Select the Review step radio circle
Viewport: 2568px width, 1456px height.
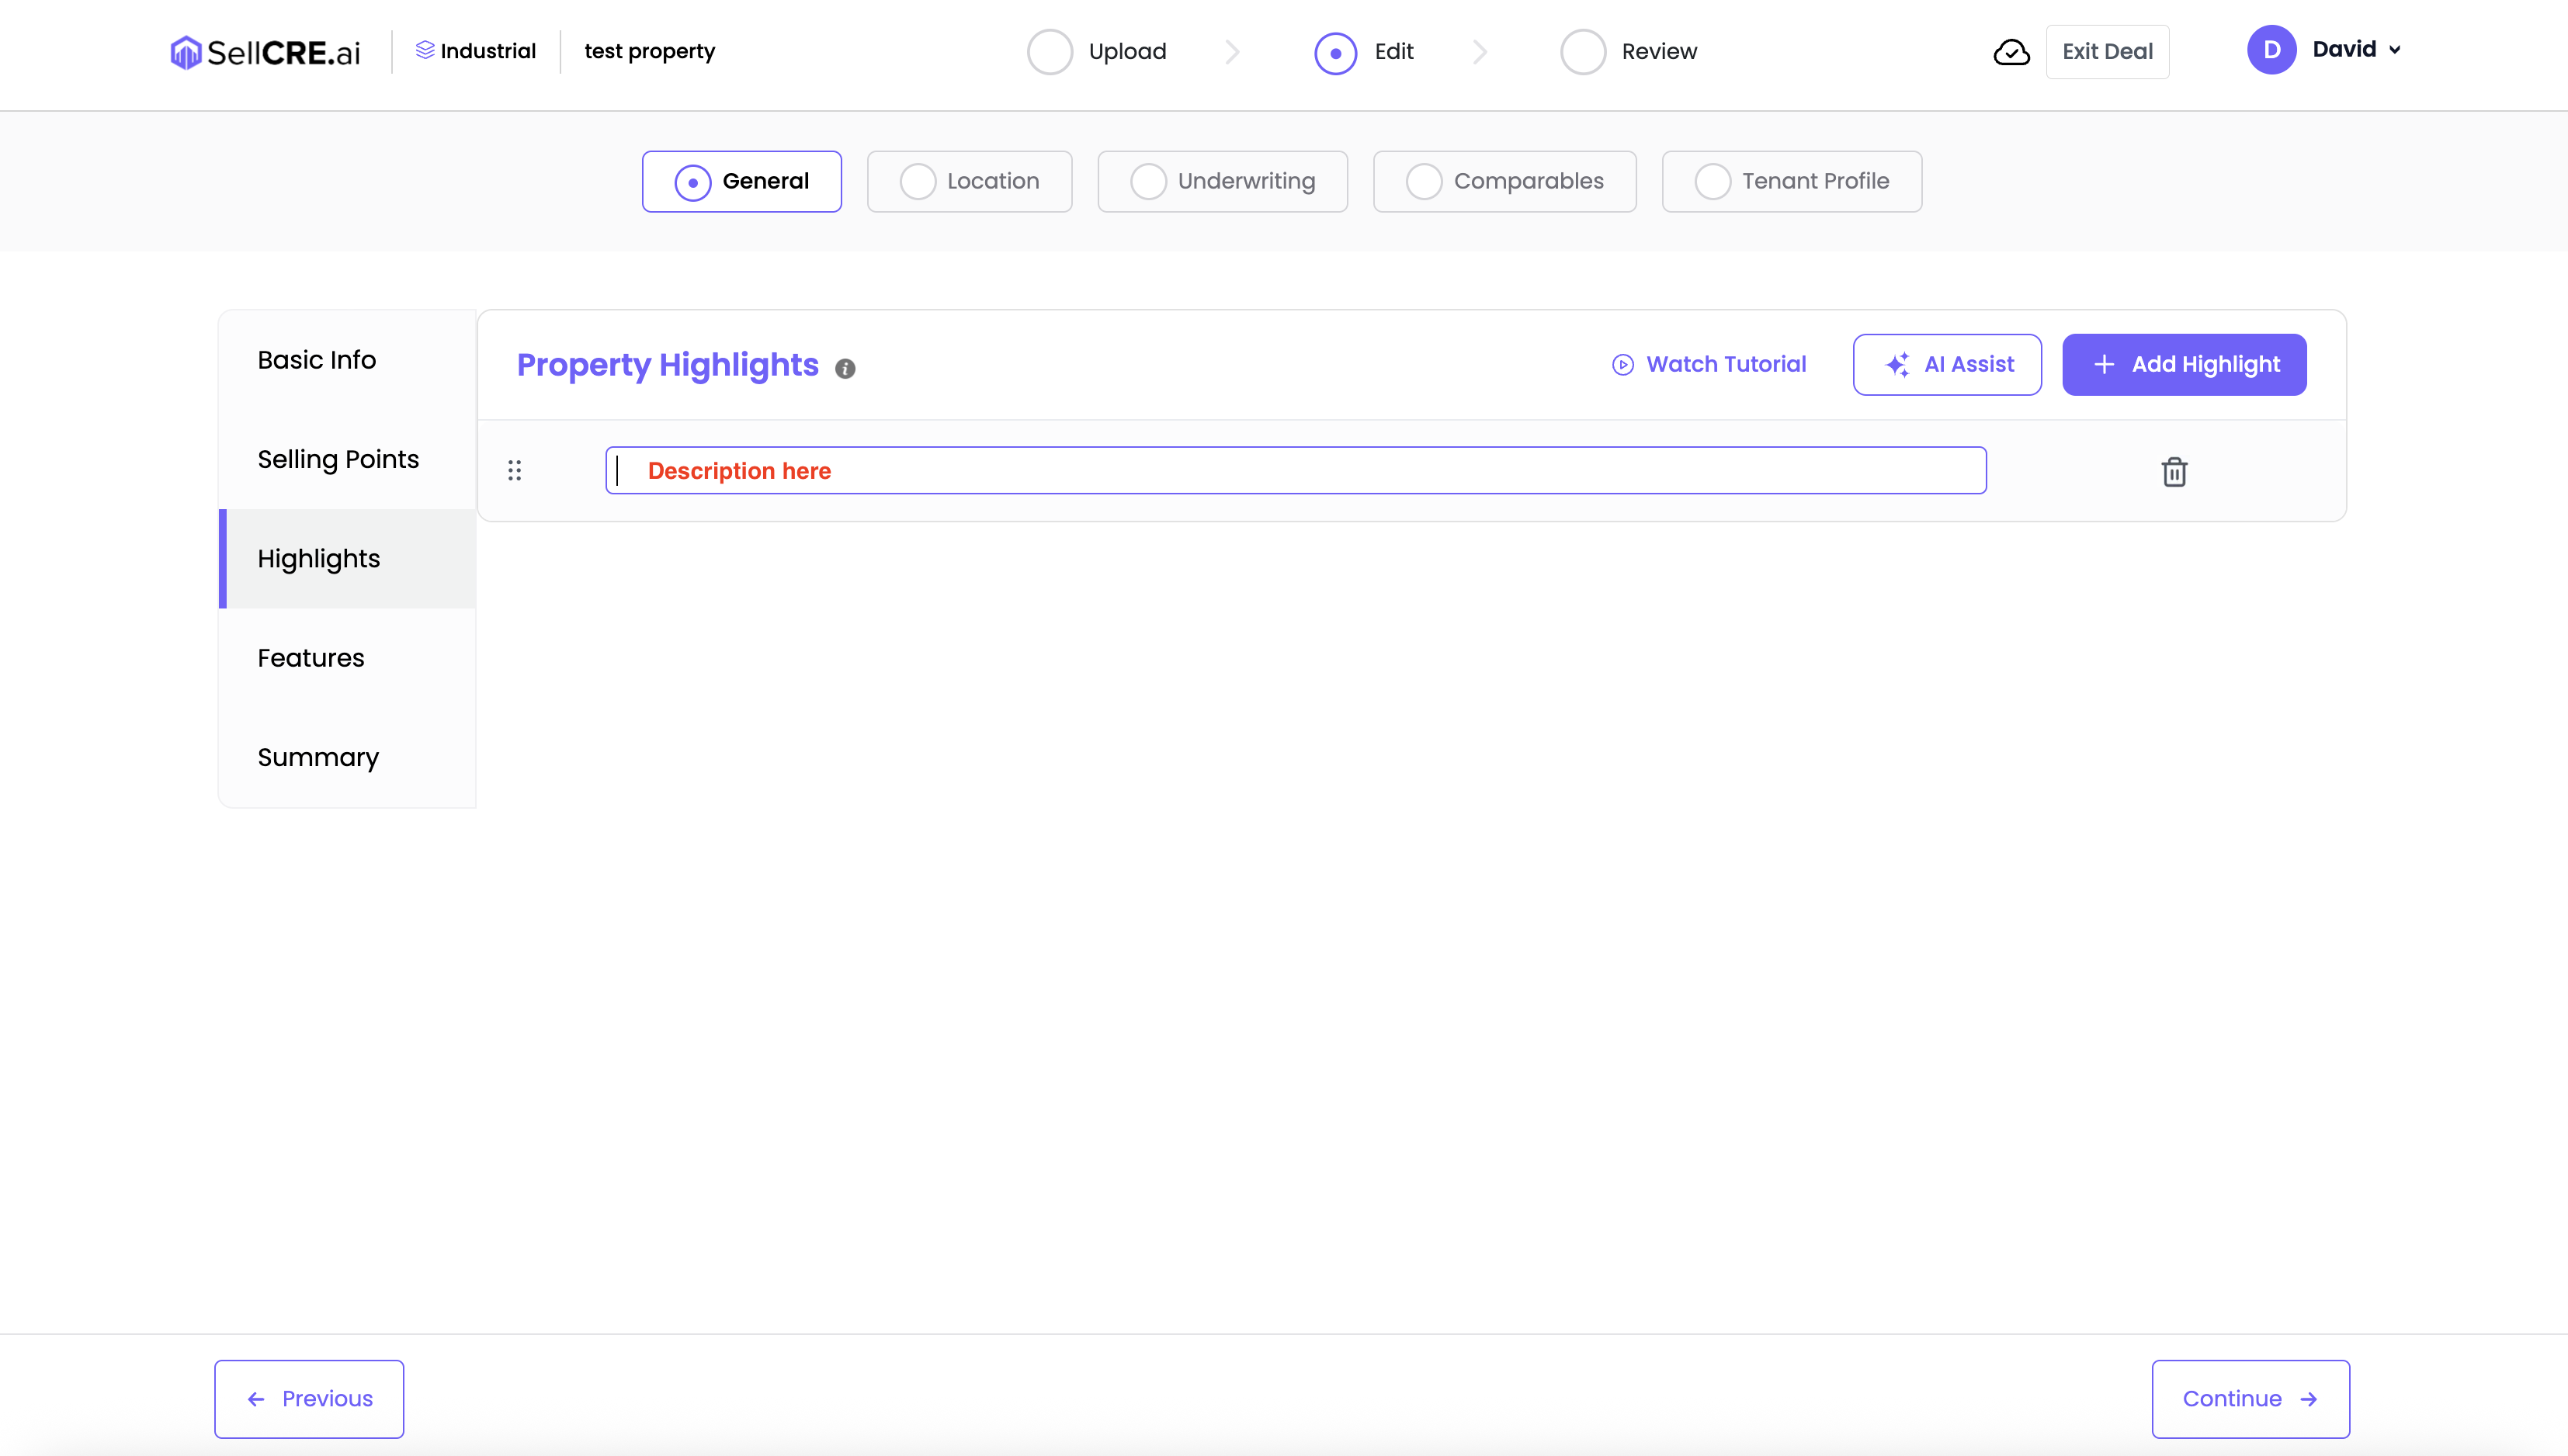click(1582, 52)
